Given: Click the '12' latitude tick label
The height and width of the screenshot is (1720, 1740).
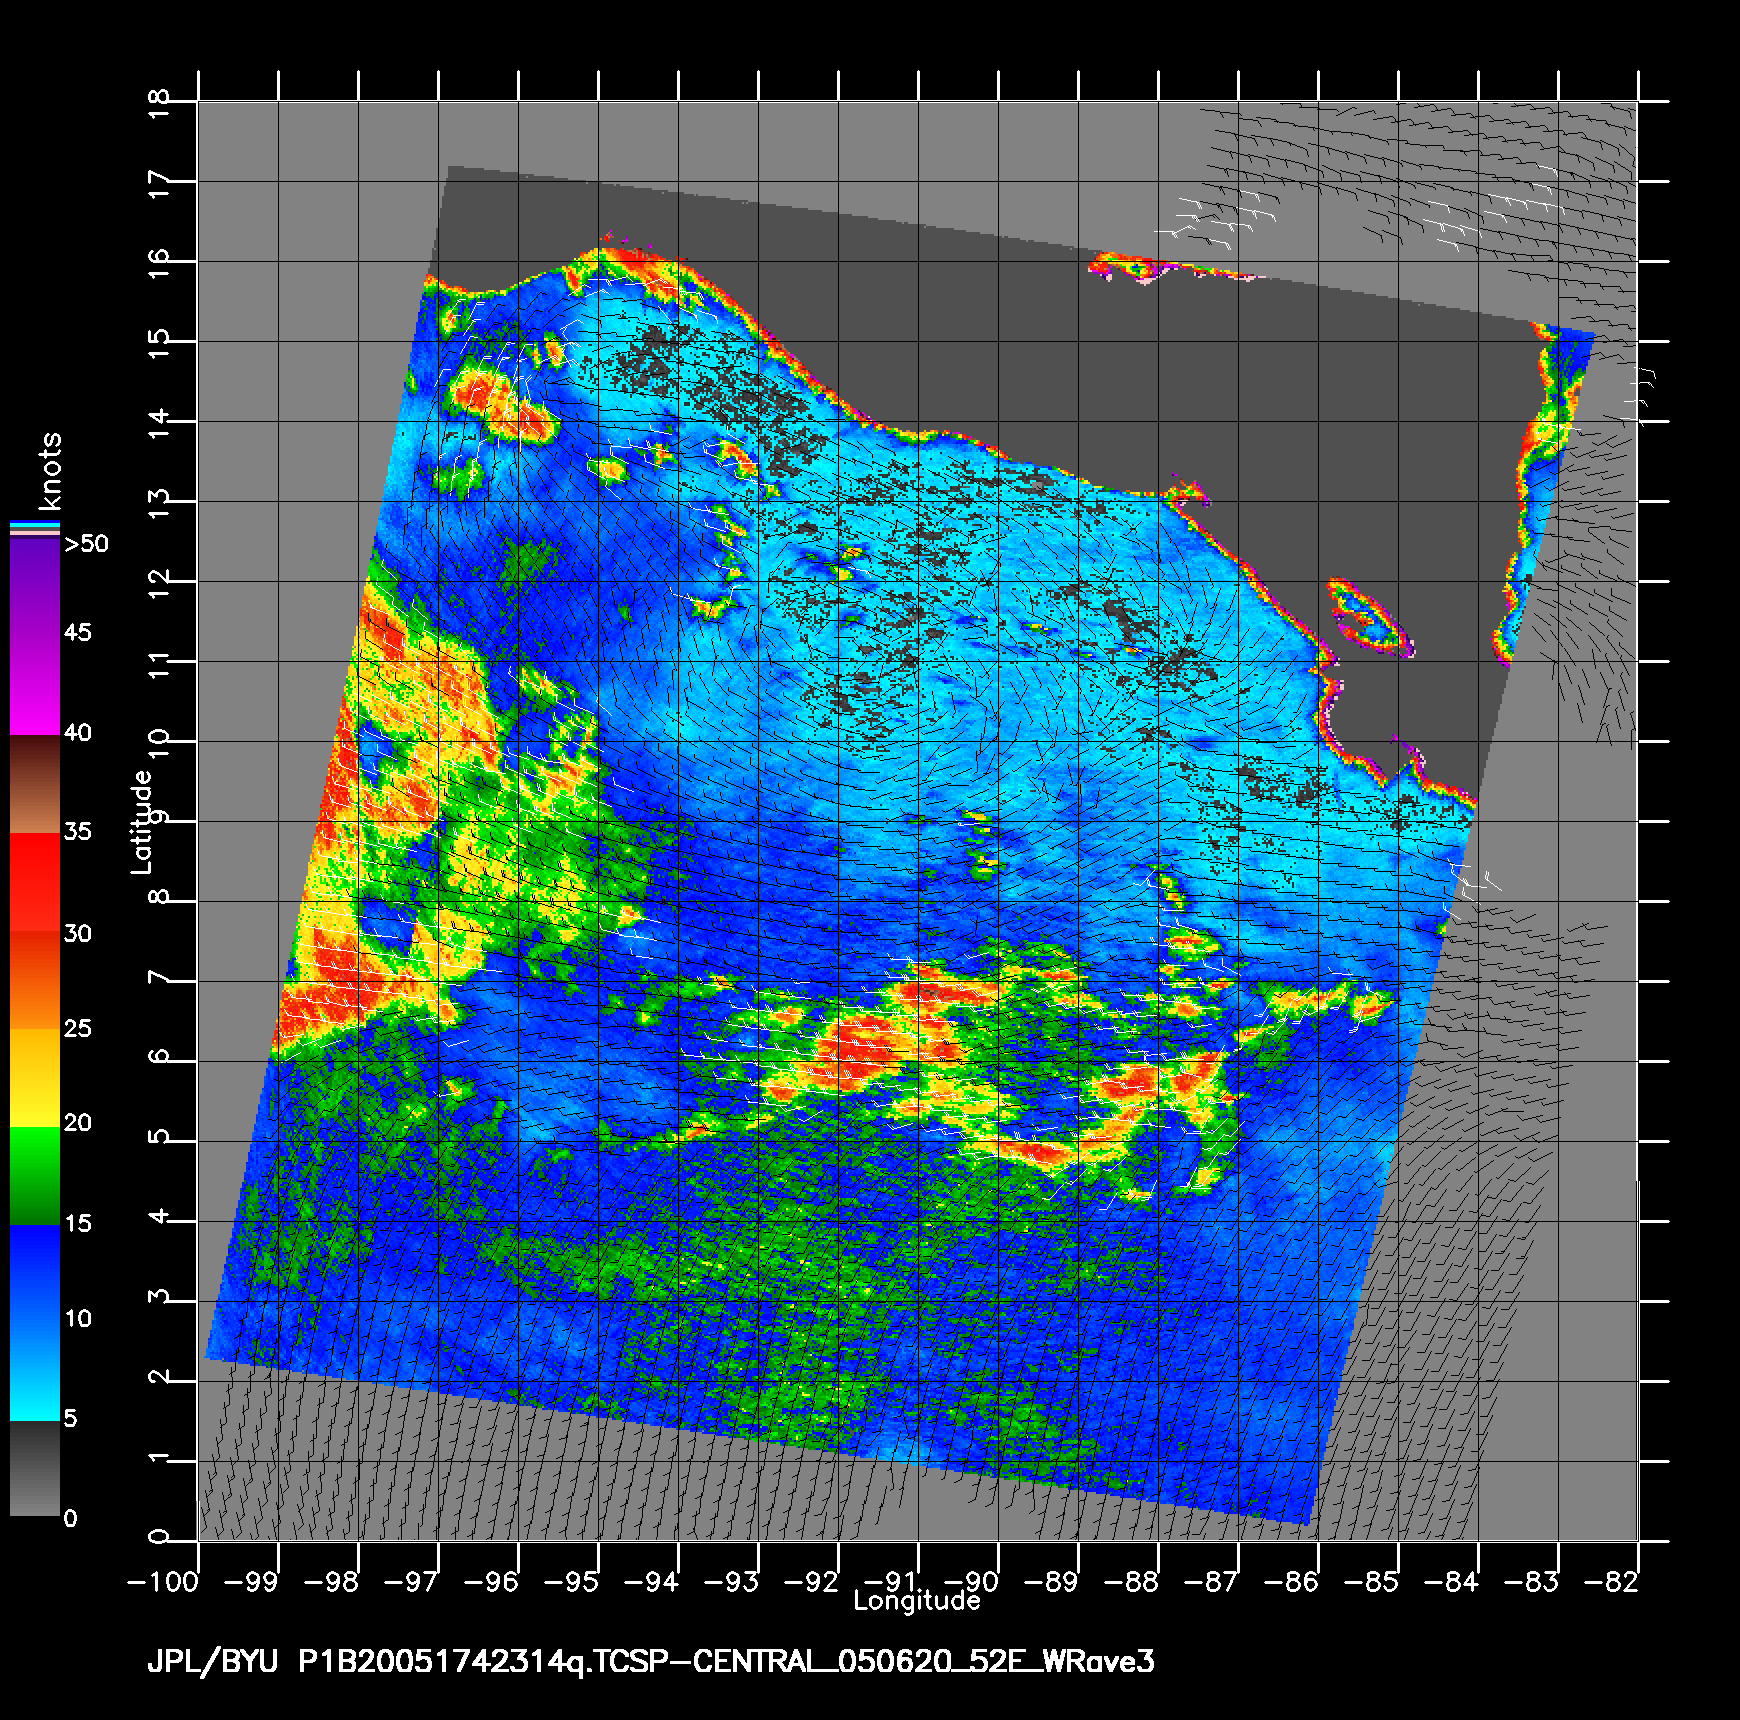Looking at the screenshot, I should pyautogui.click(x=160, y=582).
